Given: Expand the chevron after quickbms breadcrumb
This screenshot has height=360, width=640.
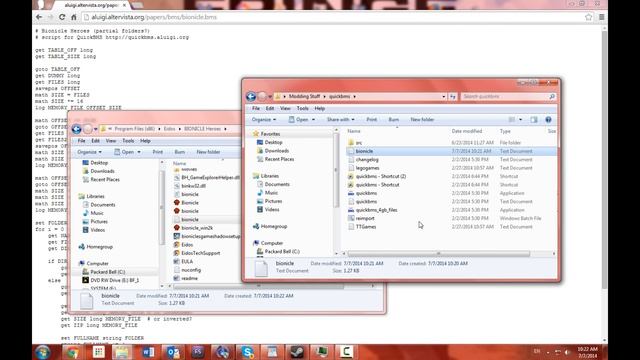Looking at the screenshot, I should (x=354, y=96).
